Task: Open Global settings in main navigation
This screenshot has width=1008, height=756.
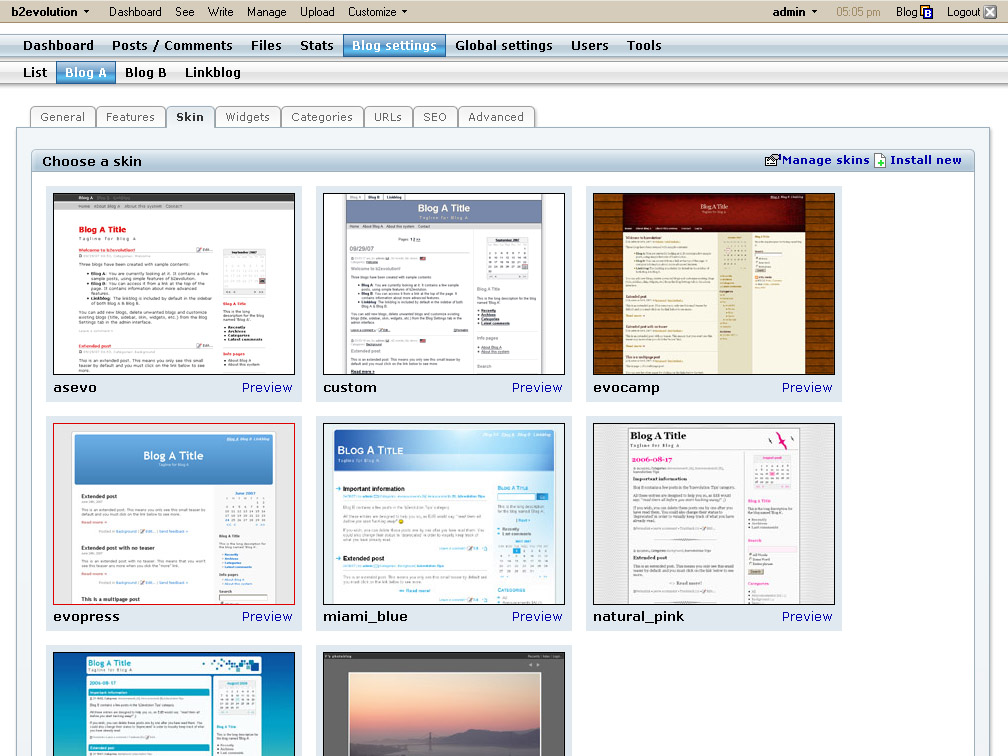Action: tap(503, 45)
